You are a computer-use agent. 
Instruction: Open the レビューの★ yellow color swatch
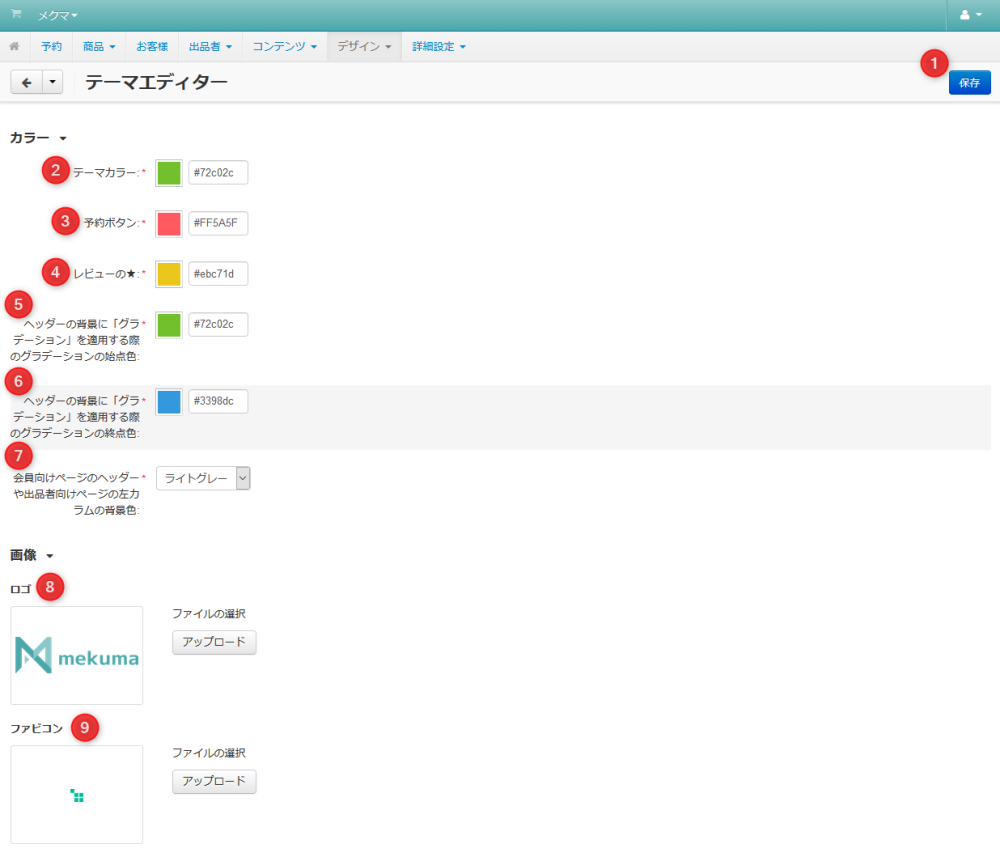[169, 274]
